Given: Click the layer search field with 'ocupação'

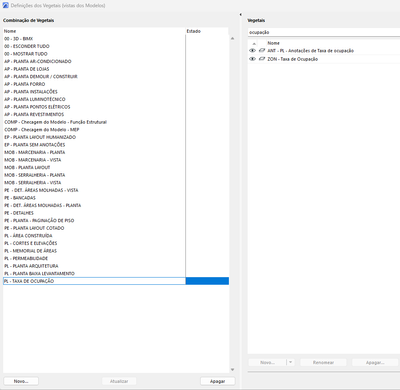Looking at the screenshot, I should point(324,32).
